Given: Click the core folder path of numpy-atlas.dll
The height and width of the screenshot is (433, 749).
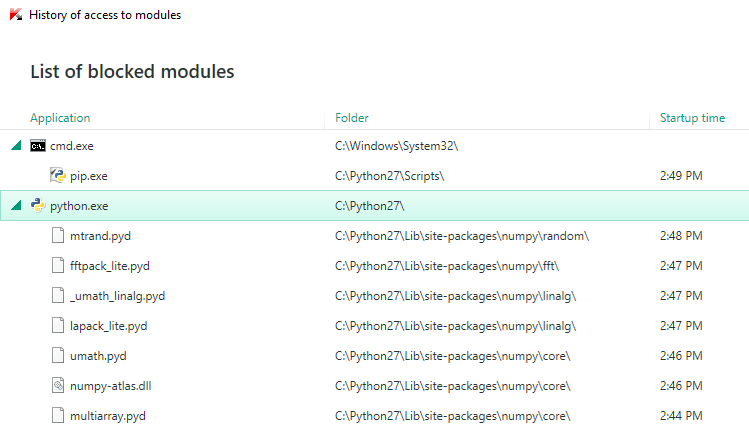Looking at the screenshot, I should coord(453,386).
